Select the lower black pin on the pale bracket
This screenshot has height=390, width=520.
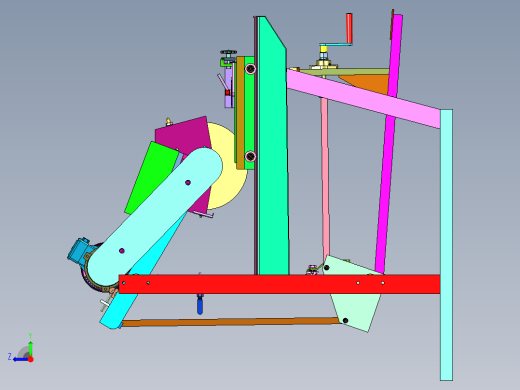pos(345,320)
